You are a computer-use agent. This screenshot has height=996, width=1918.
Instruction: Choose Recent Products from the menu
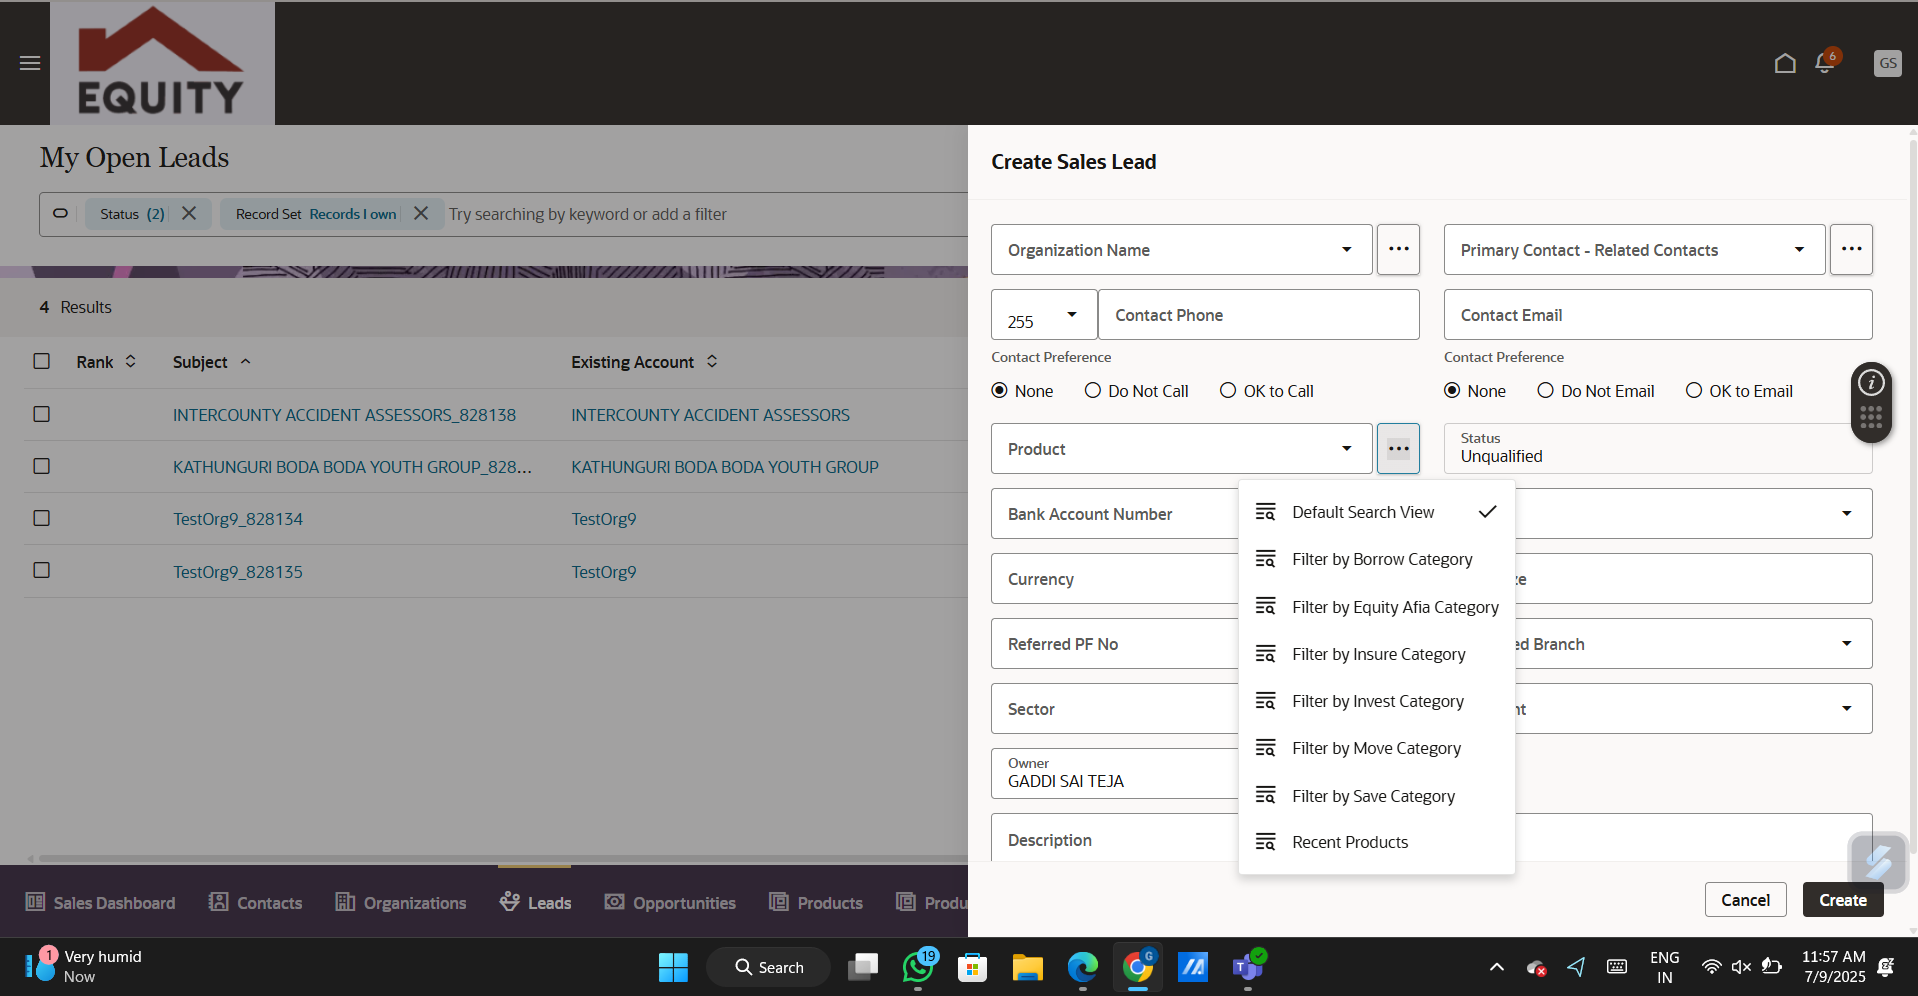tap(1350, 841)
